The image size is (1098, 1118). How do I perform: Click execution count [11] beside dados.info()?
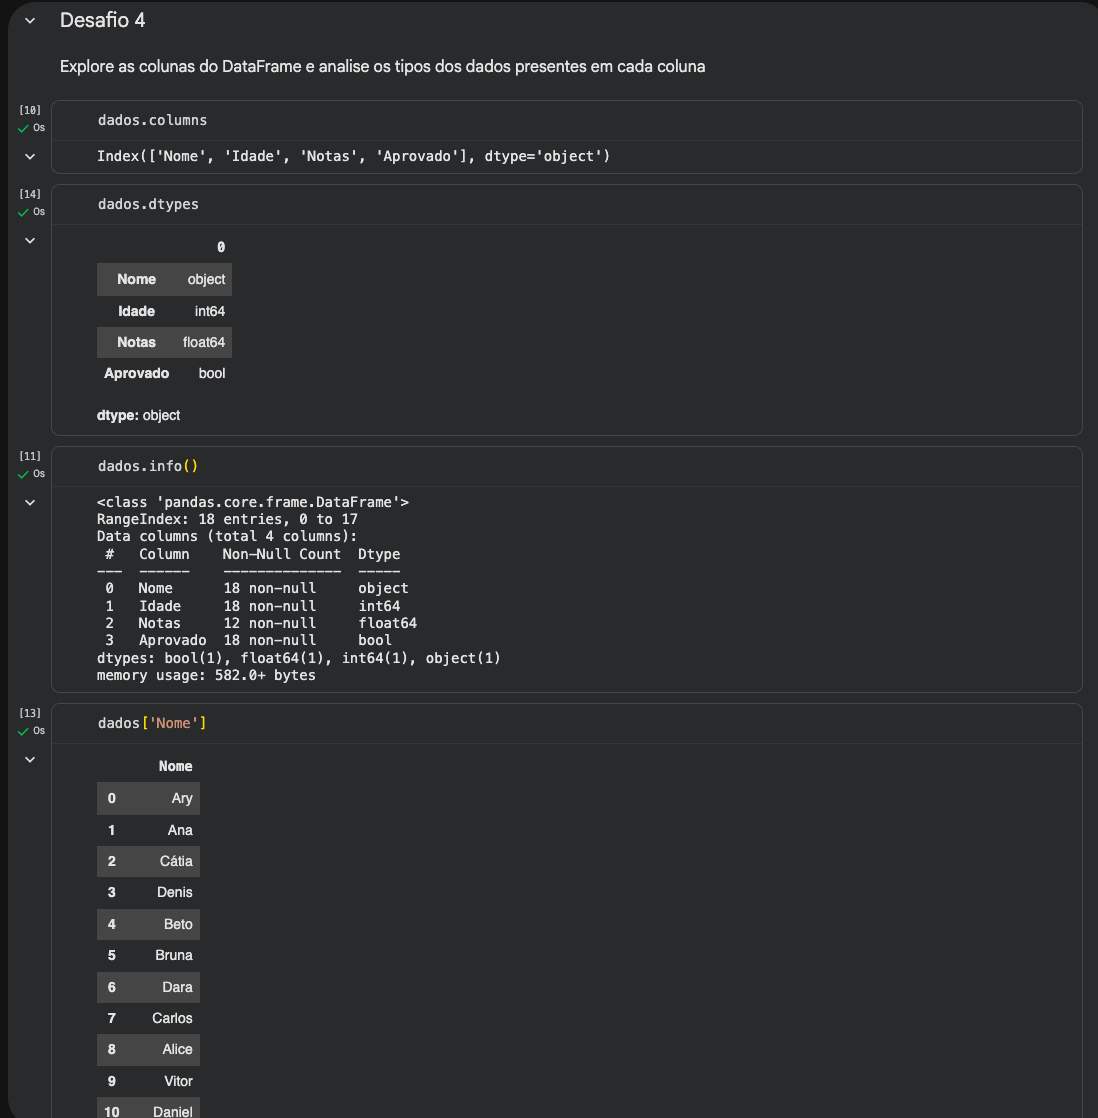(30, 456)
